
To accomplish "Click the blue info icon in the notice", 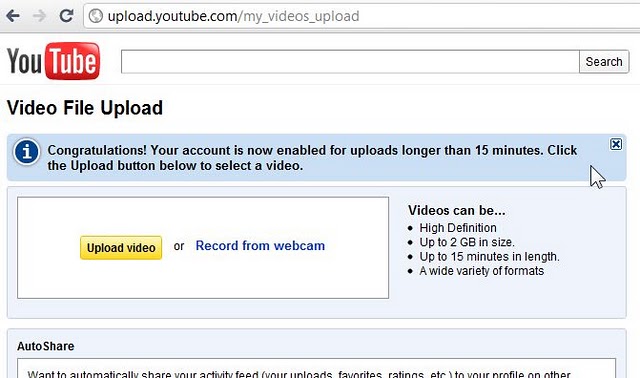I will [27, 152].
